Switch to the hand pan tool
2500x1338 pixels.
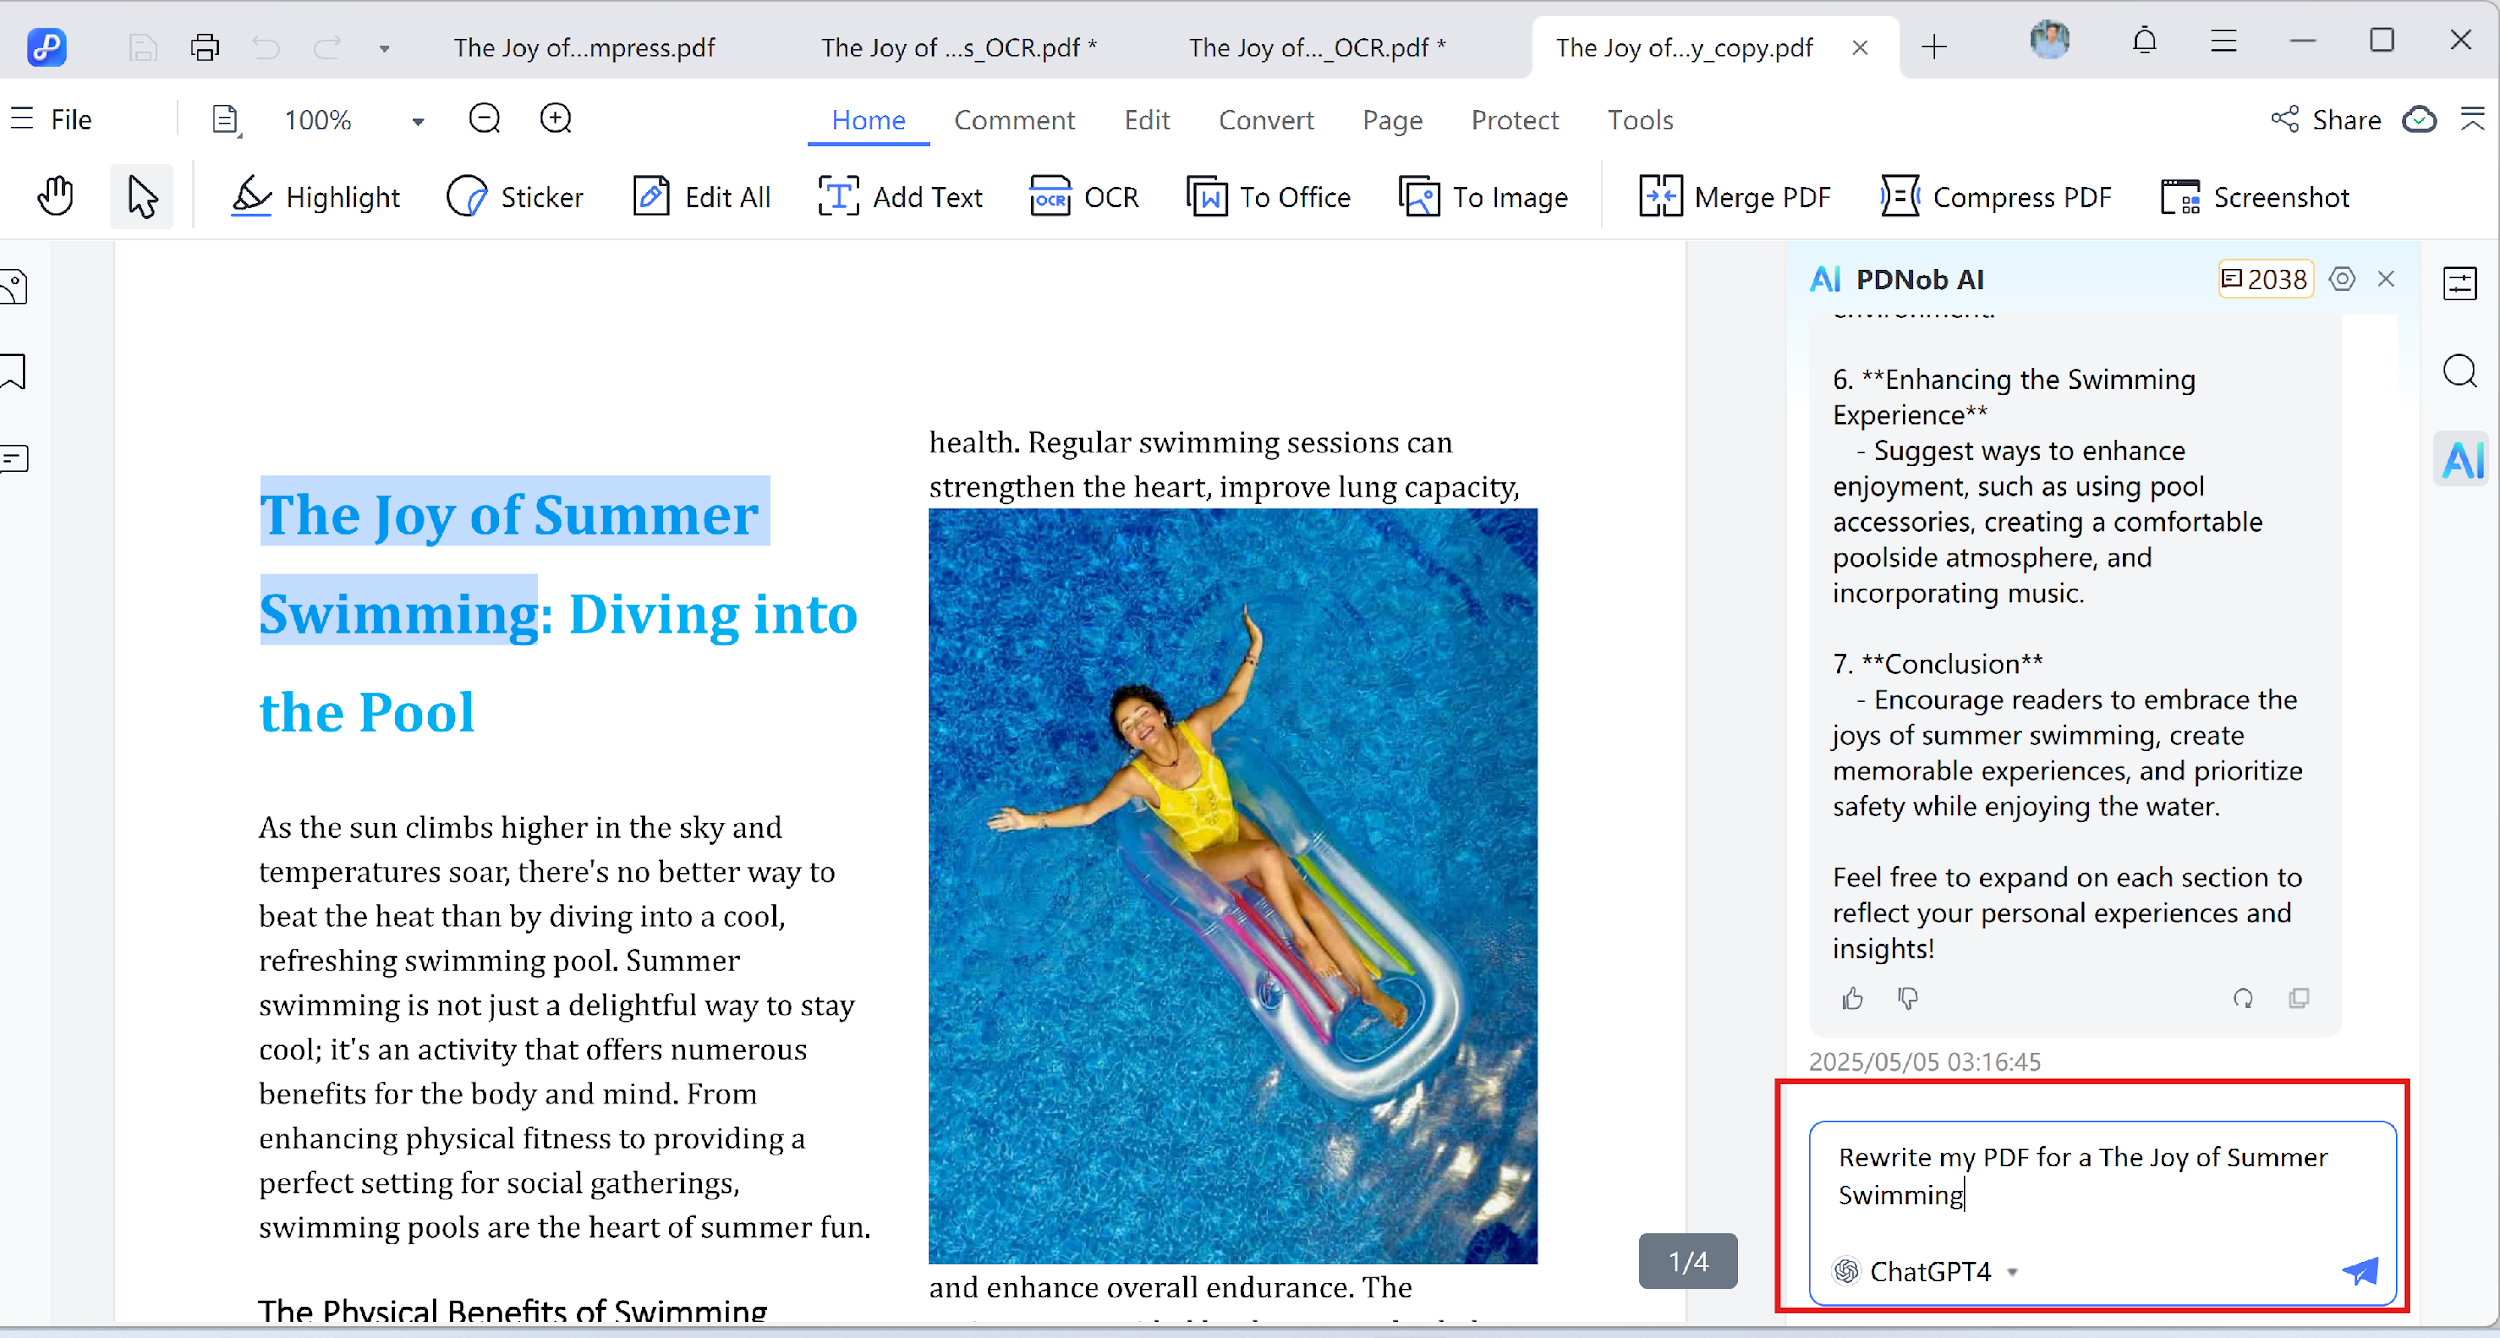(x=55, y=195)
